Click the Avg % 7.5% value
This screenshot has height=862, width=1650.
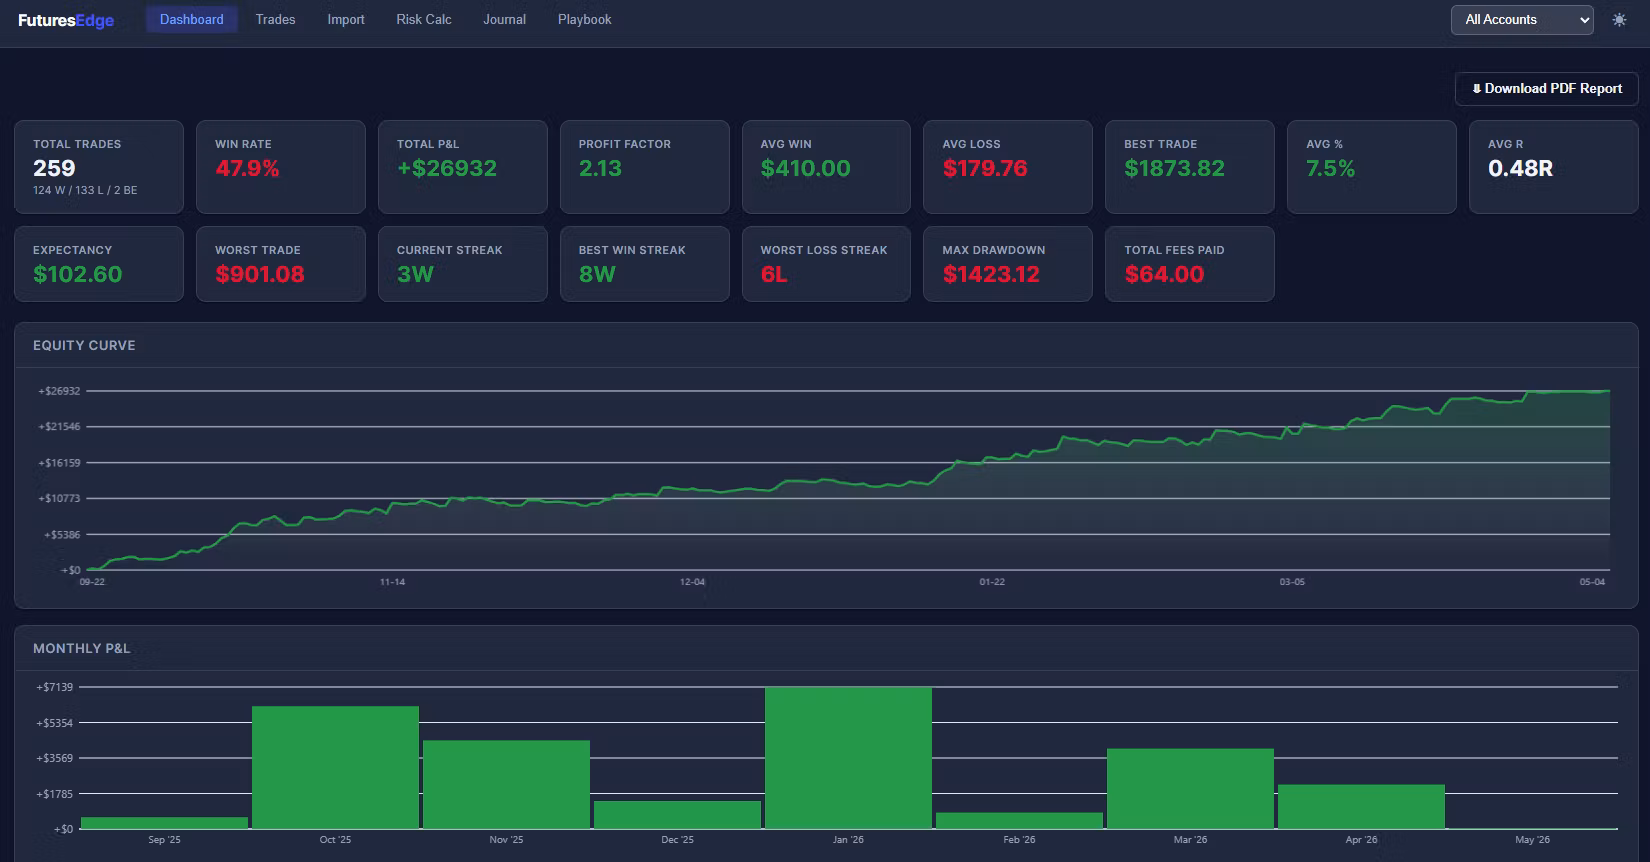click(x=1330, y=169)
